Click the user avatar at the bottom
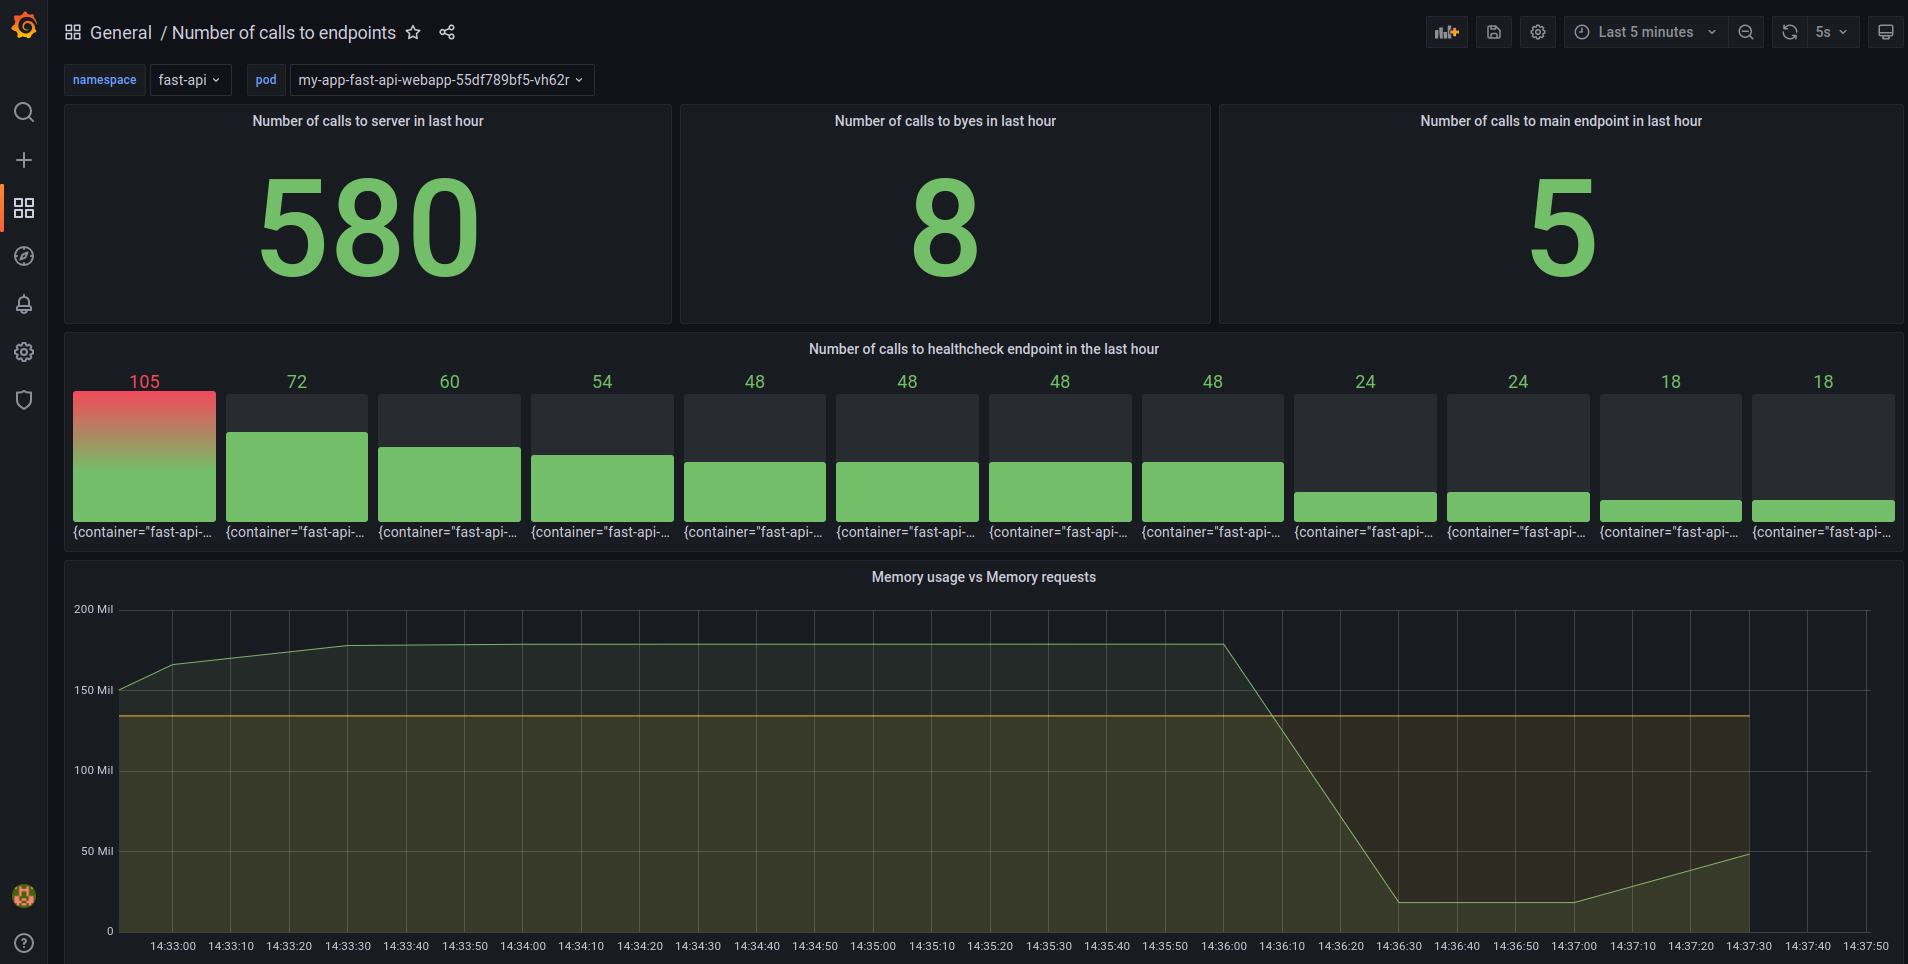The image size is (1908, 964). click(24, 896)
